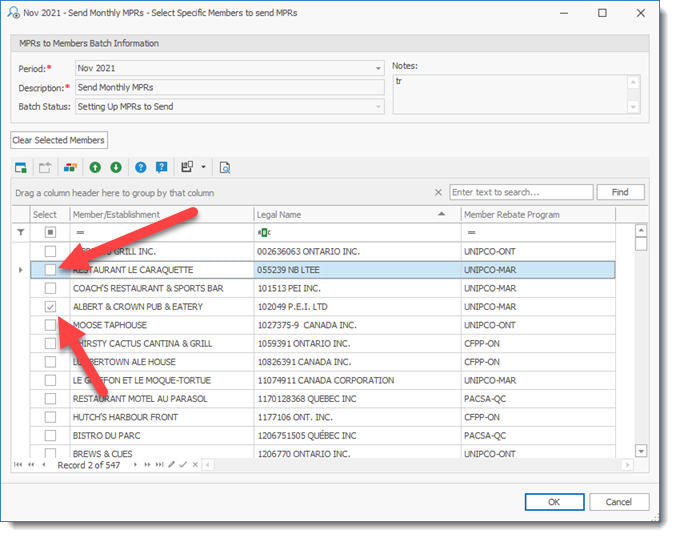Click the first grid layout toolbar icon
This screenshot has height=537, width=675.
coord(22,167)
